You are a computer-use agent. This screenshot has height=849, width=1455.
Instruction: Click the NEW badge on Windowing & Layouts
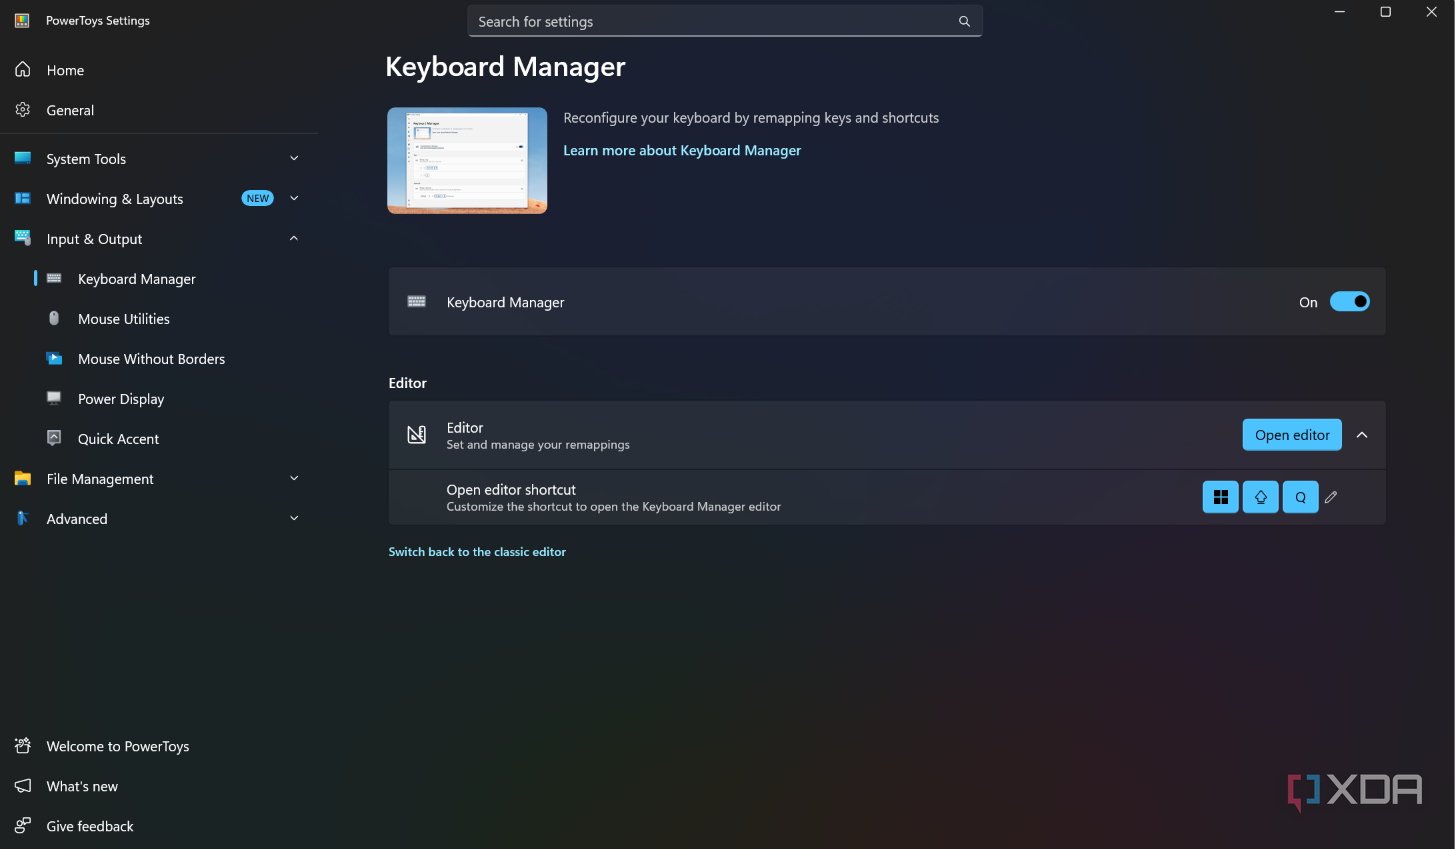coord(258,198)
